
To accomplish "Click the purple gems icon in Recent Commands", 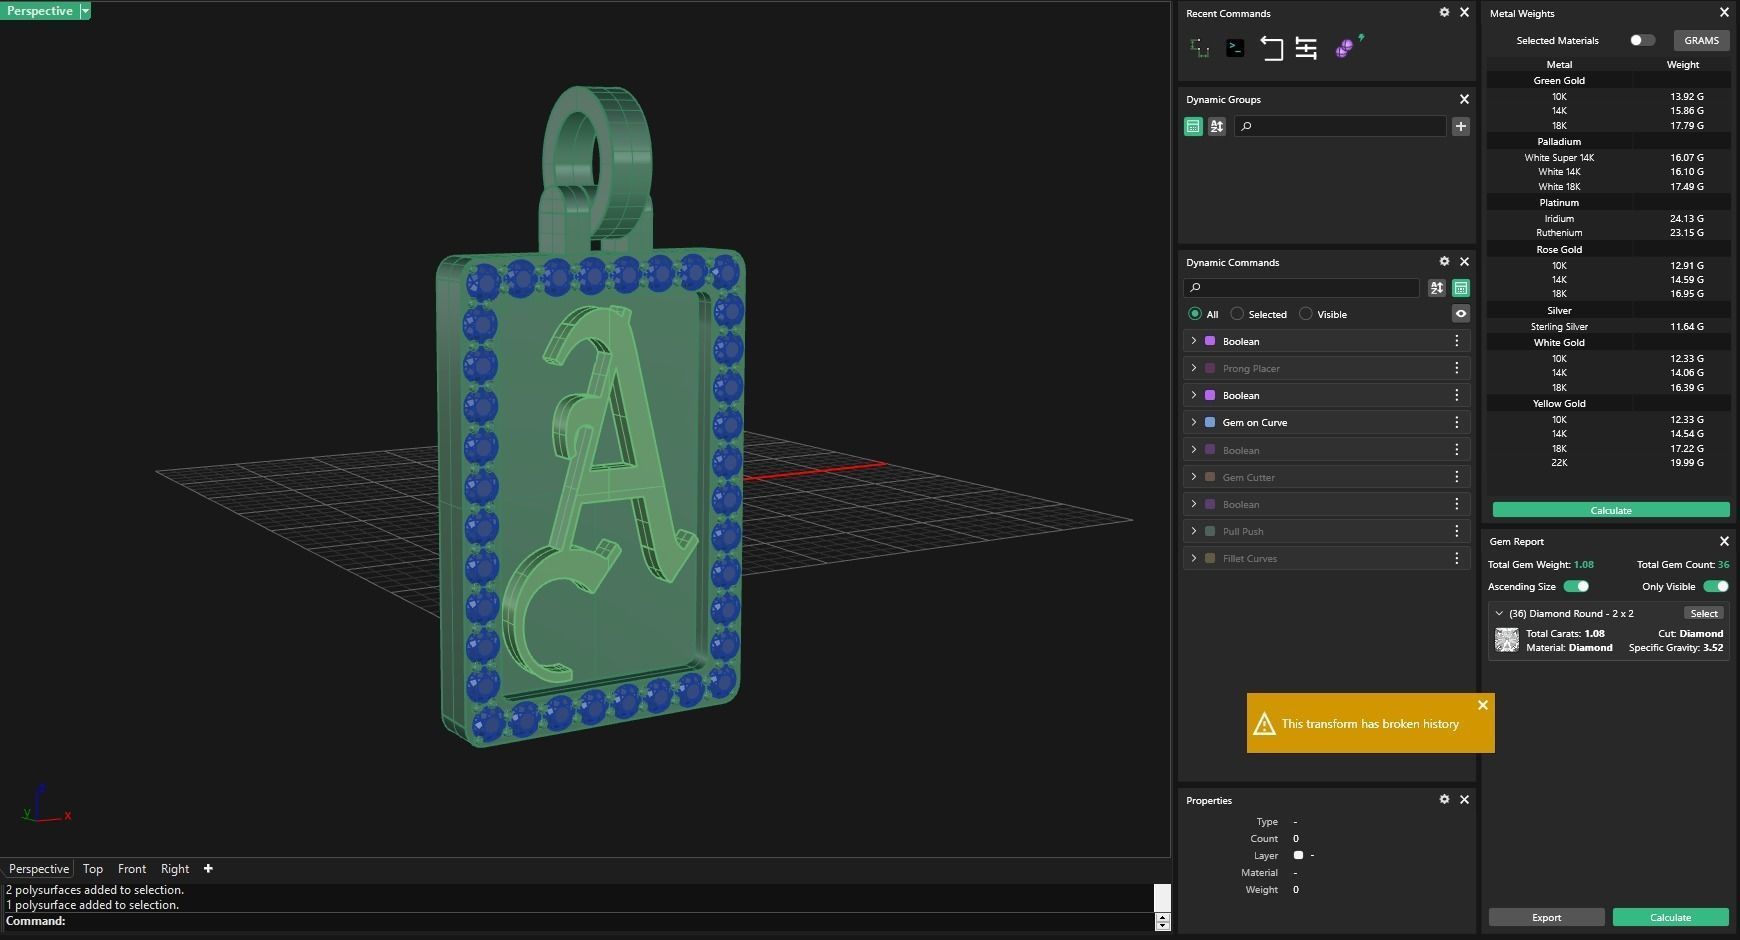I will [1348, 46].
